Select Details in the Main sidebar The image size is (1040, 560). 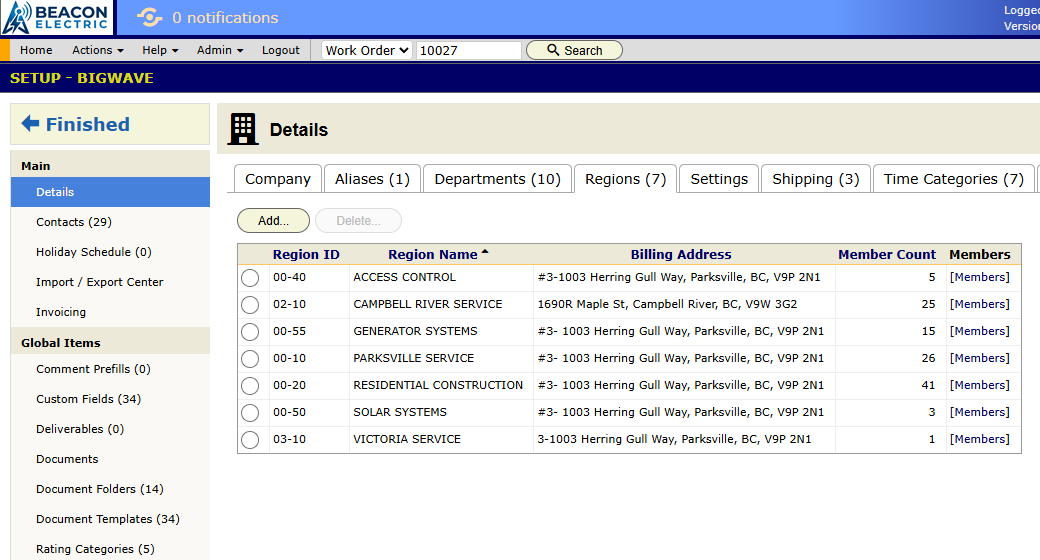tap(110, 192)
